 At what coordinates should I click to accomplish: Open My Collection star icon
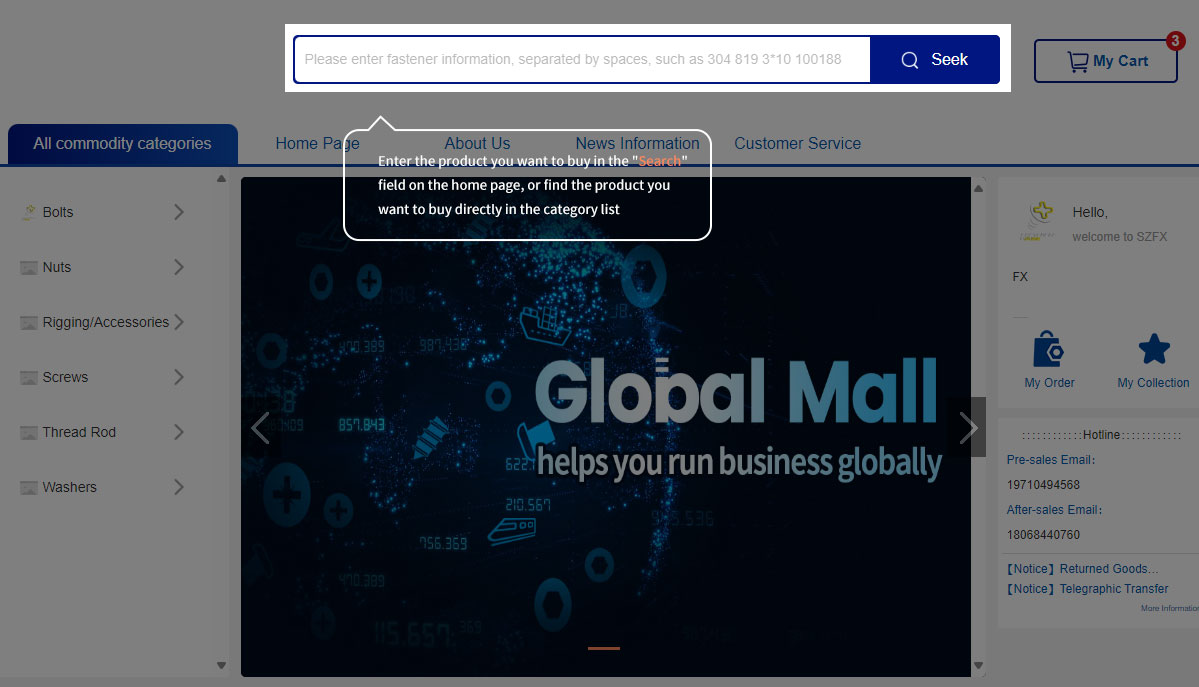tap(1154, 350)
